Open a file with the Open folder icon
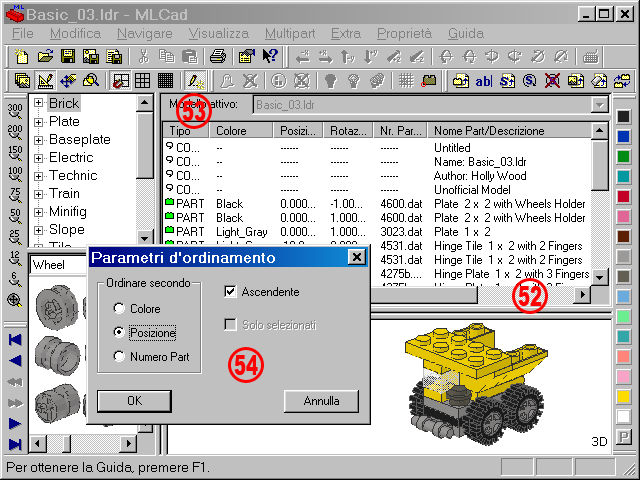 tap(45, 56)
